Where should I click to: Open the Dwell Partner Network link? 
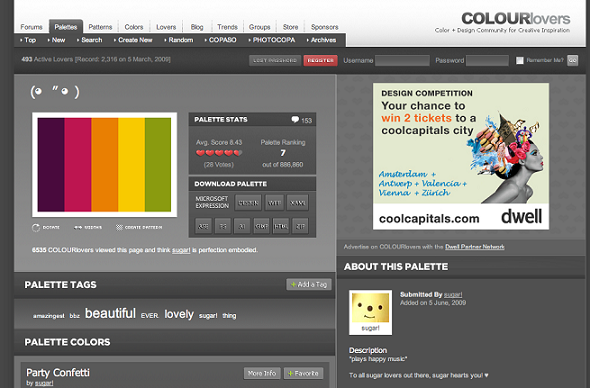tap(475, 247)
